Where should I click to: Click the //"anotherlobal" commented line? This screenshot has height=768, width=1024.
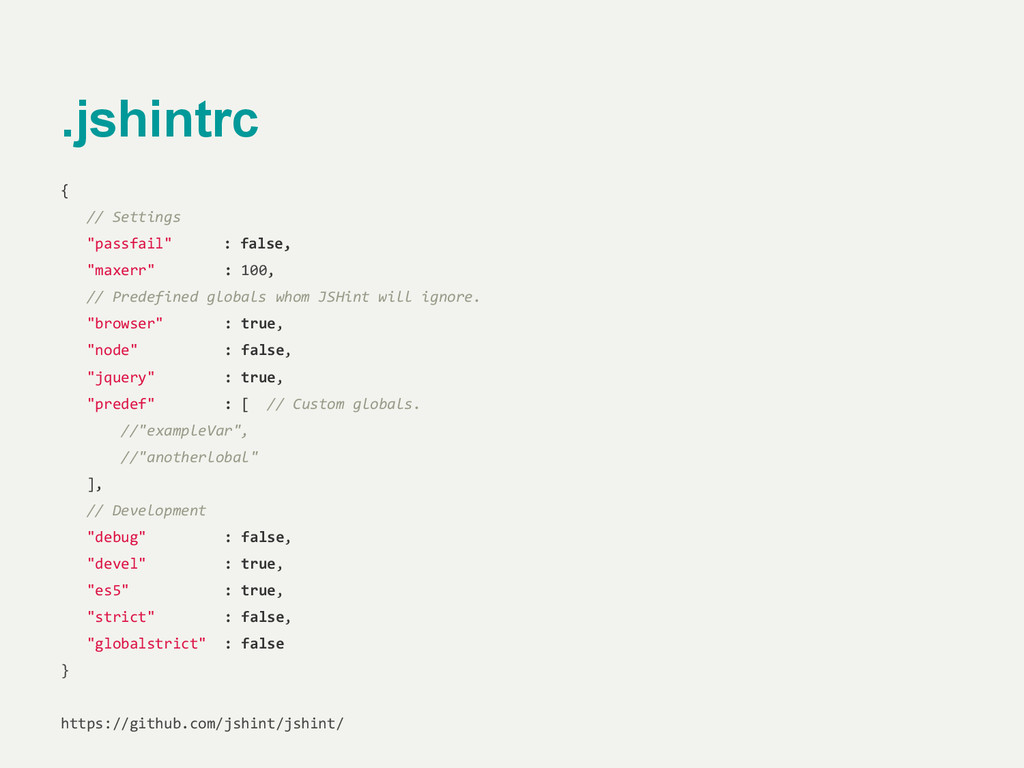[x=189, y=458]
